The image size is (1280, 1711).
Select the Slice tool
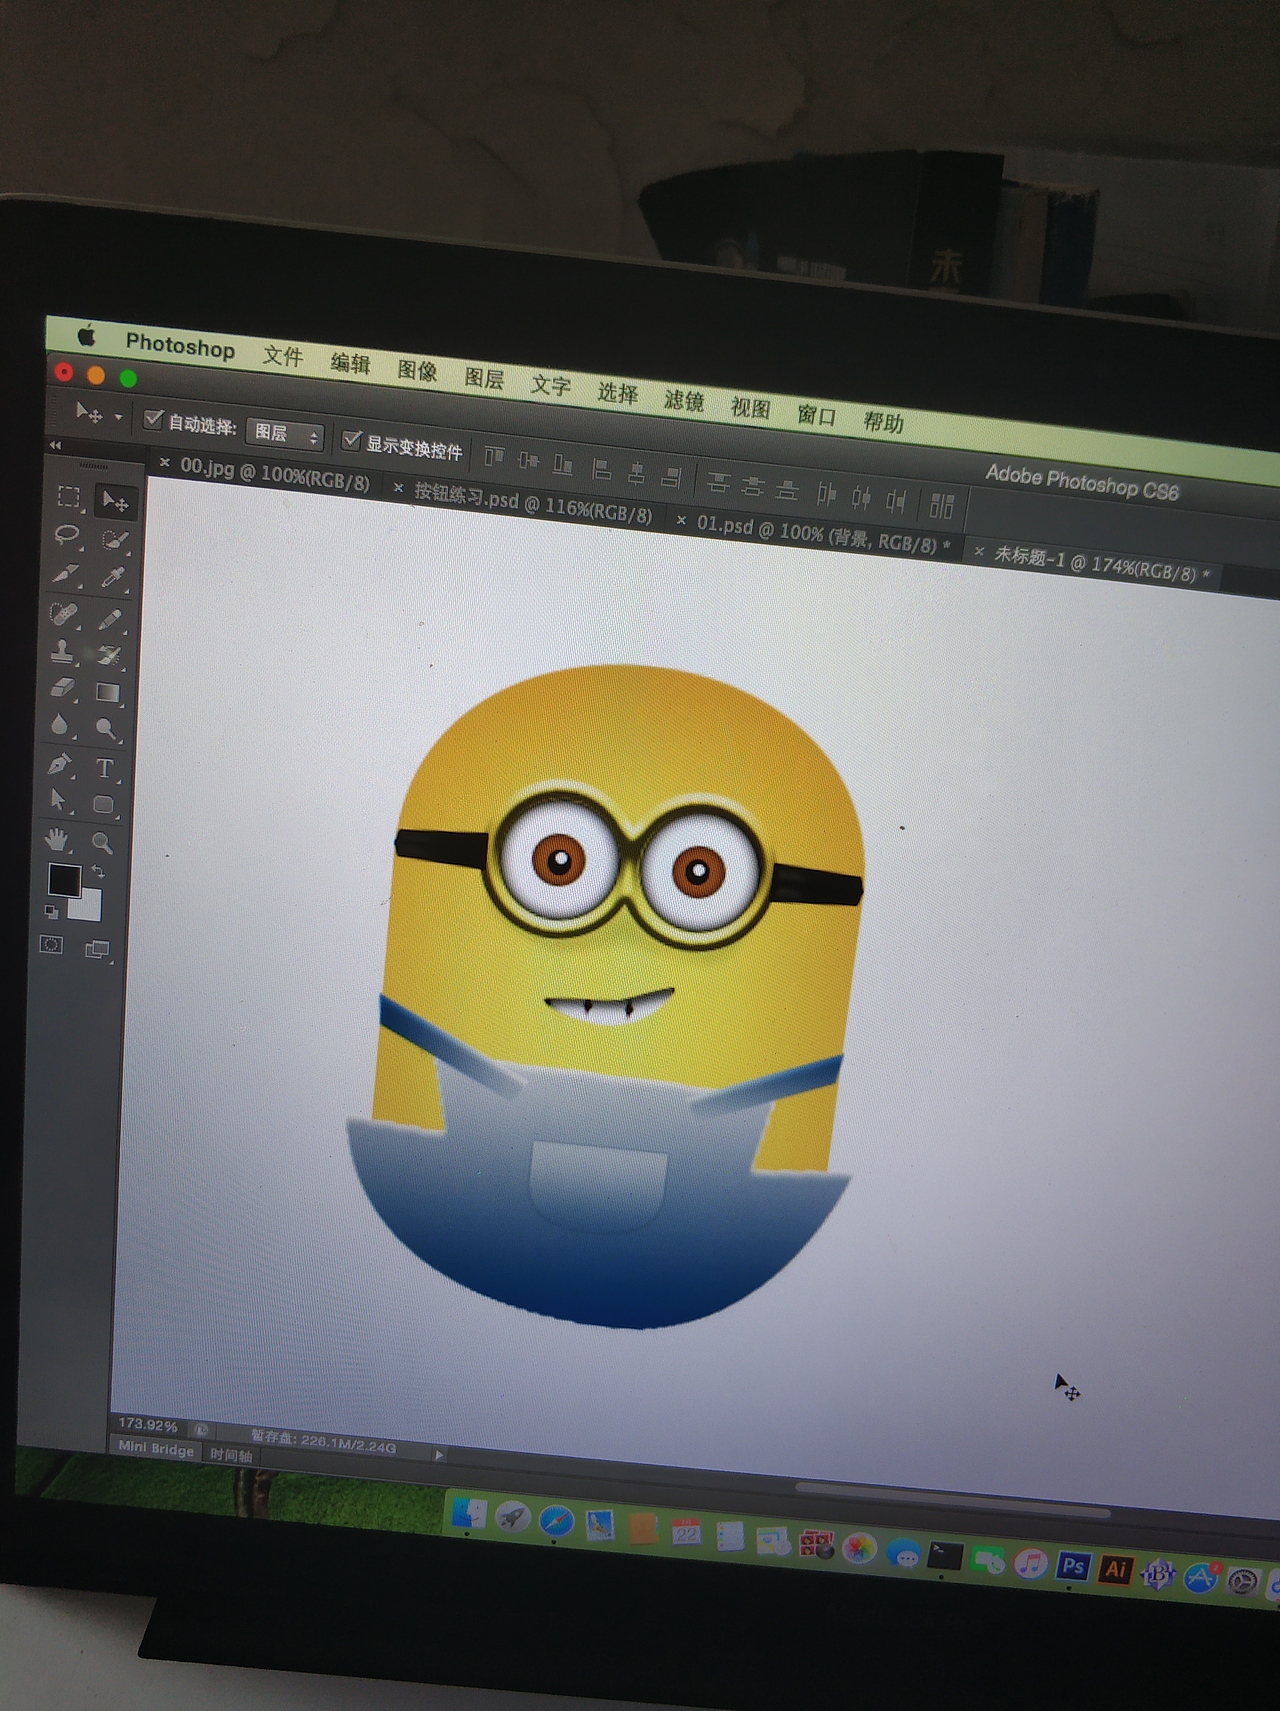[x=66, y=573]
